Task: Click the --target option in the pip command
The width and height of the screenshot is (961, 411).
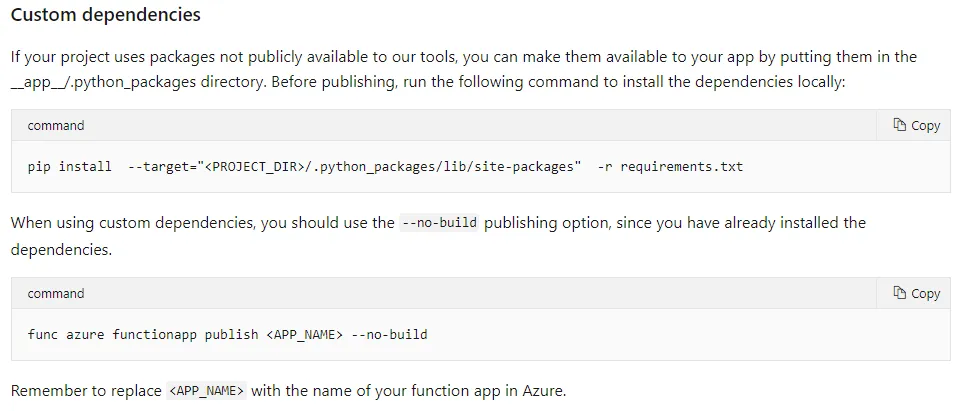Action: [x=158, y=167]
